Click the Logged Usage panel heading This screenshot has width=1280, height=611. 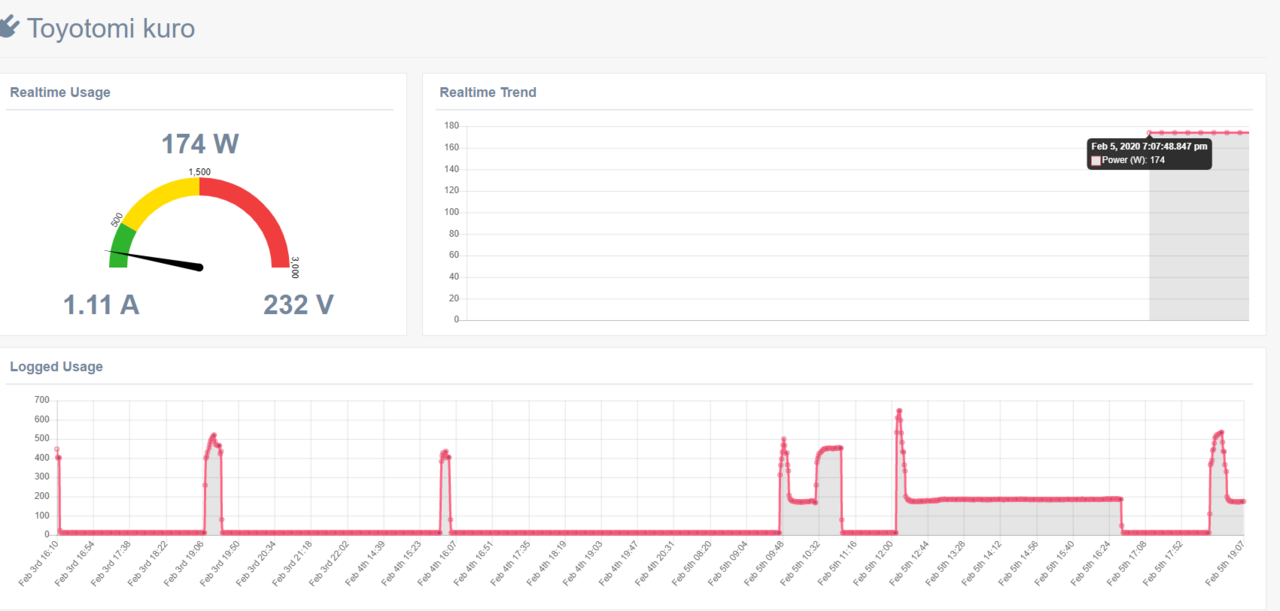[x=56, y=367]
